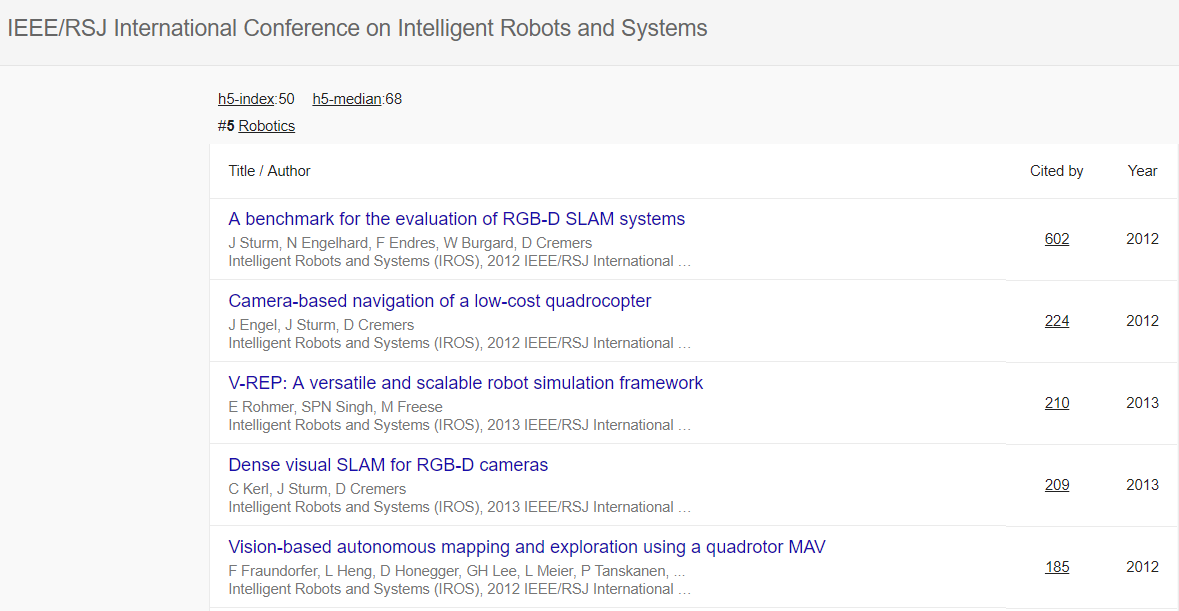Screen dimensions: 1179x611
Task: View the 210 citing articles
Action: tap(1056, 403)
